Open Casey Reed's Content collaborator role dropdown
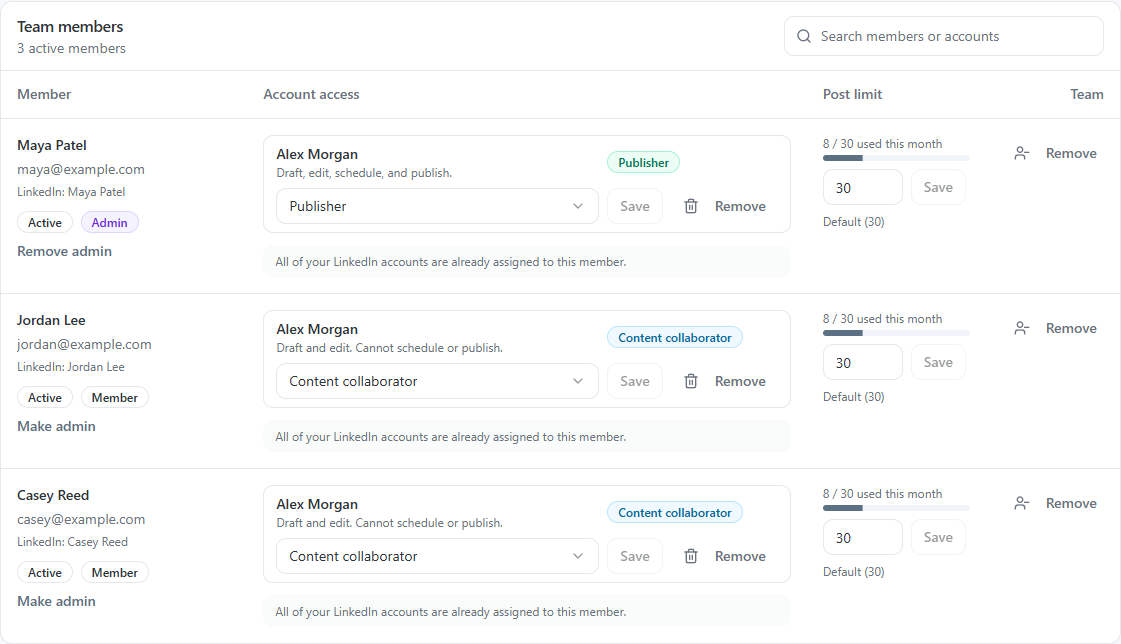 (437, 556)
